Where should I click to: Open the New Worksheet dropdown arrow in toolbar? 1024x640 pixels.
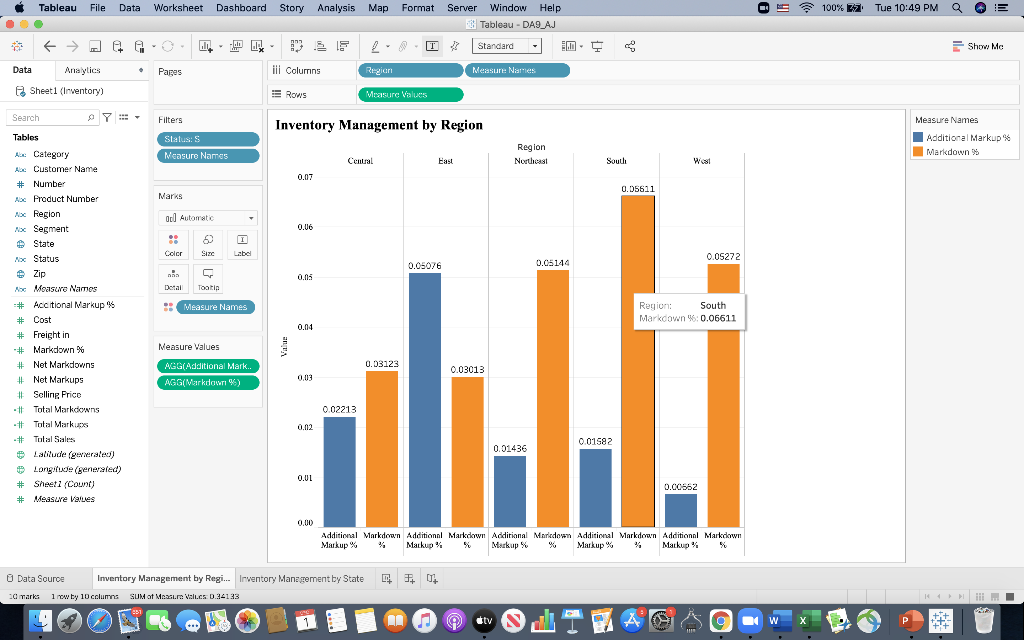click(x=220, y=45)
